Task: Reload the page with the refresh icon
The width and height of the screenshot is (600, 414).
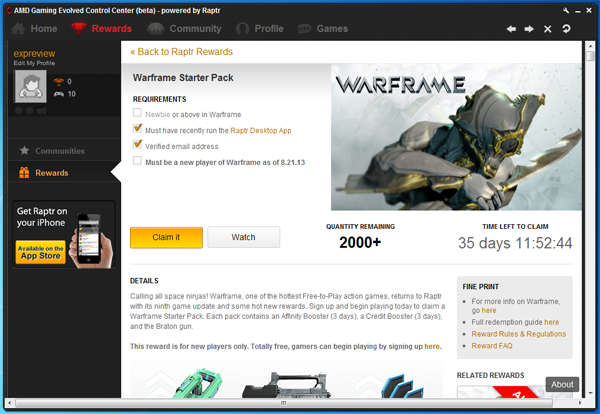Action: tap(566, 29)
